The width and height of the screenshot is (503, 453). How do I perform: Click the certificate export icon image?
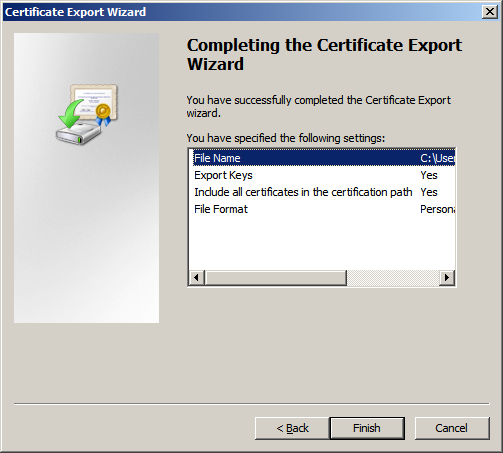pos(87,114)
